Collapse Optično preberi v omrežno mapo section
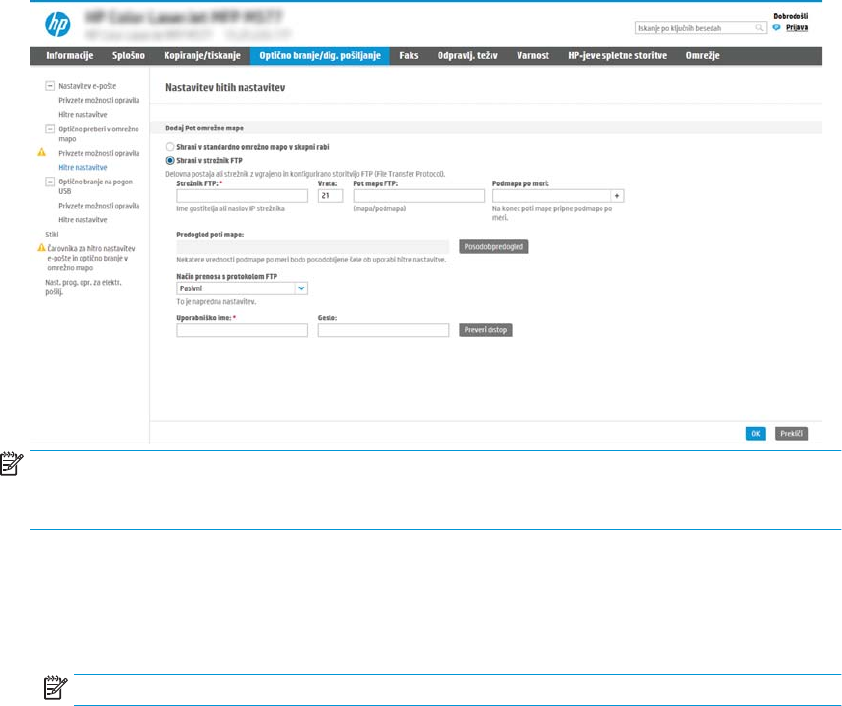The height and width of the screenshot is (706, 842). (49, 129)
